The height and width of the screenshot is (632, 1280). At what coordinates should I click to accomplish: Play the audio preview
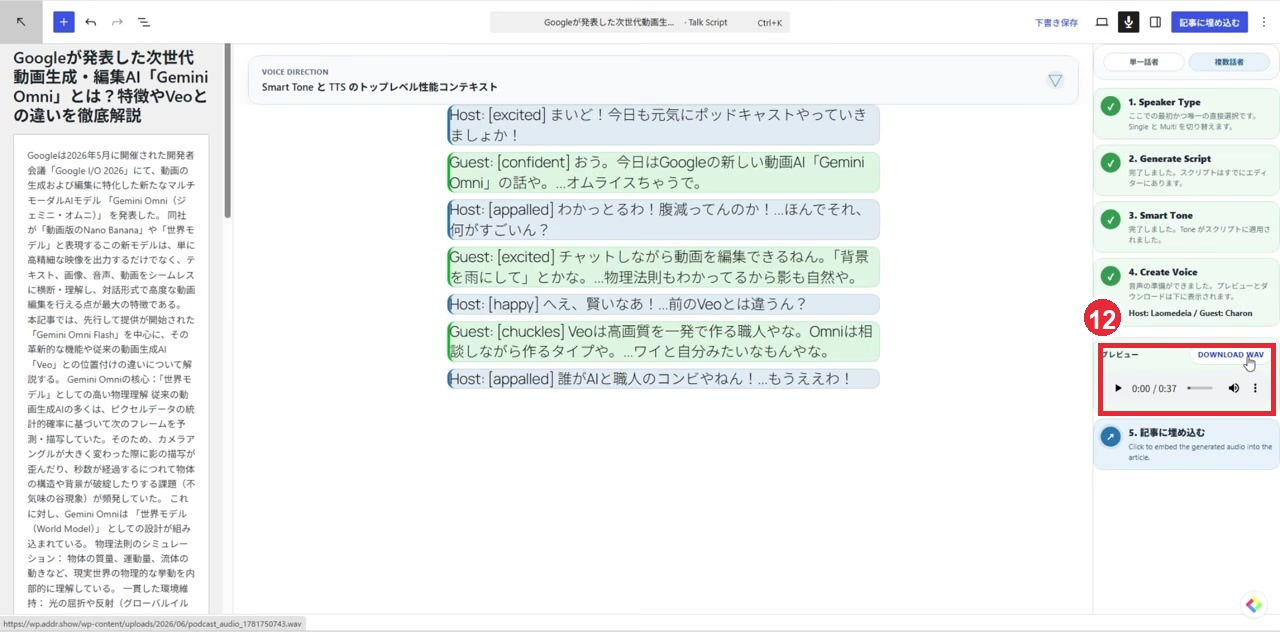(1118, 388)
